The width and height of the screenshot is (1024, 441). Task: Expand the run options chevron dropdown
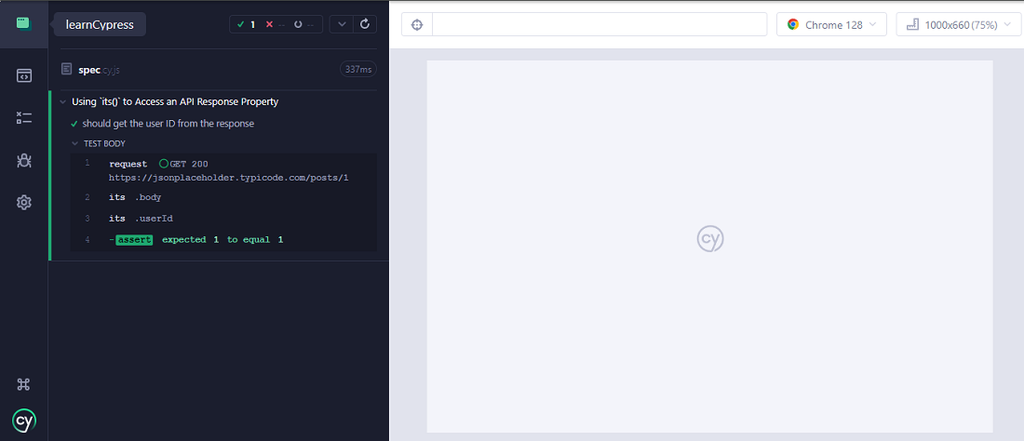point(341,24)
